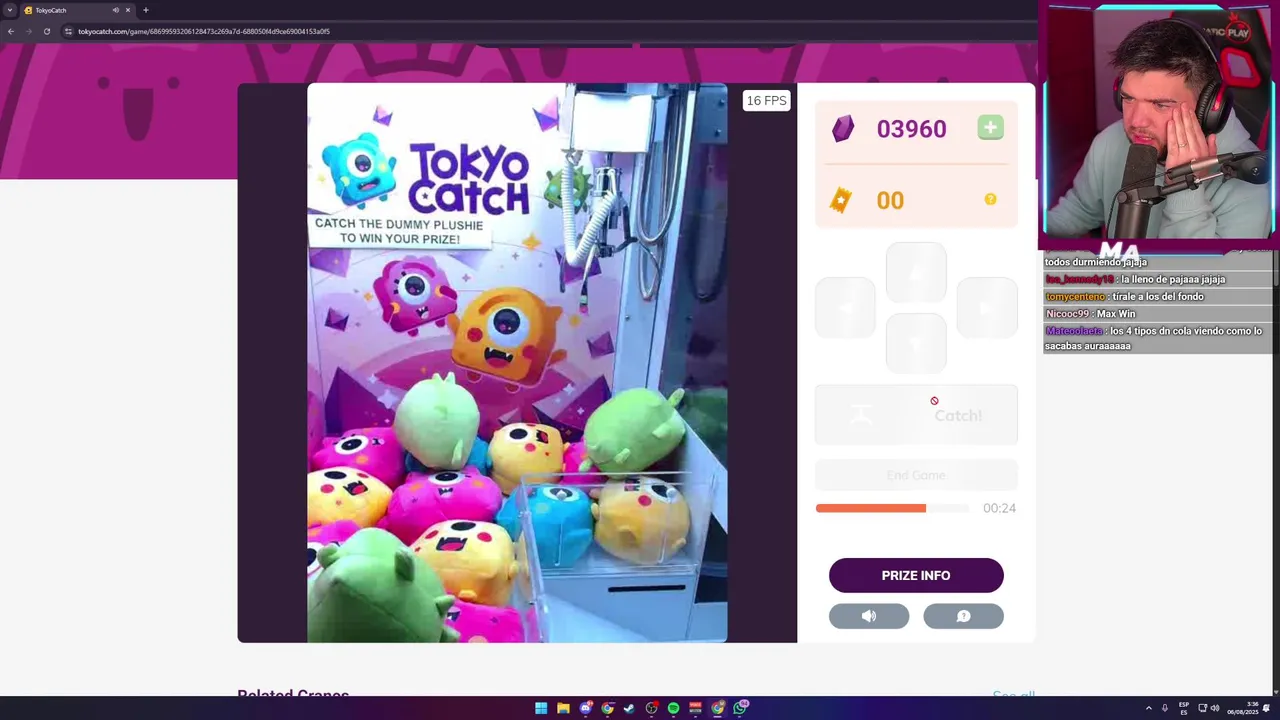
Task: Open the volume tray control
Action: 1215,708
